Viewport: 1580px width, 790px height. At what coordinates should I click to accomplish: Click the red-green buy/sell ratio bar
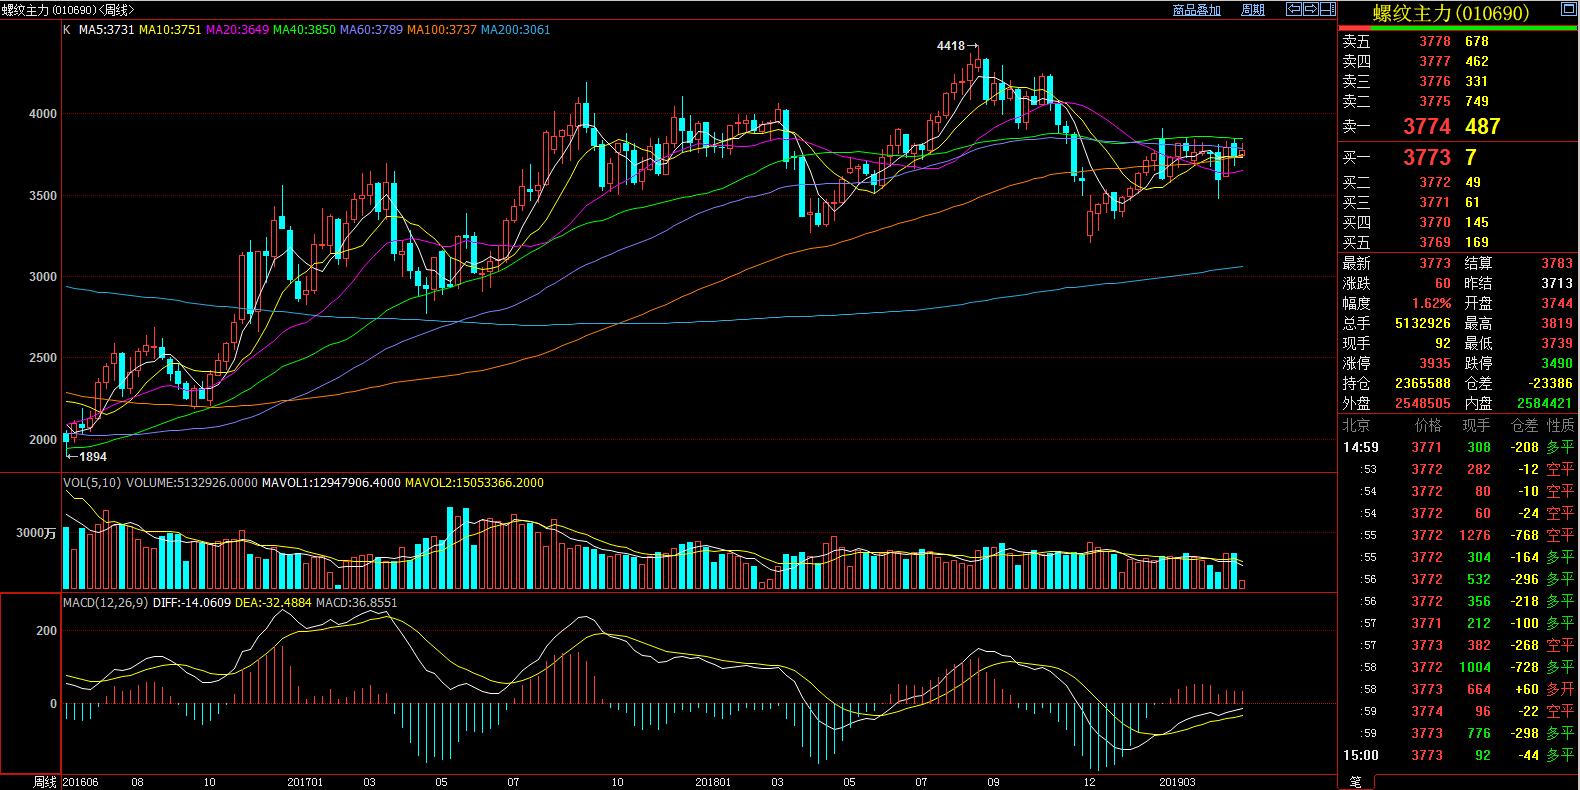tap(1458, 28)
